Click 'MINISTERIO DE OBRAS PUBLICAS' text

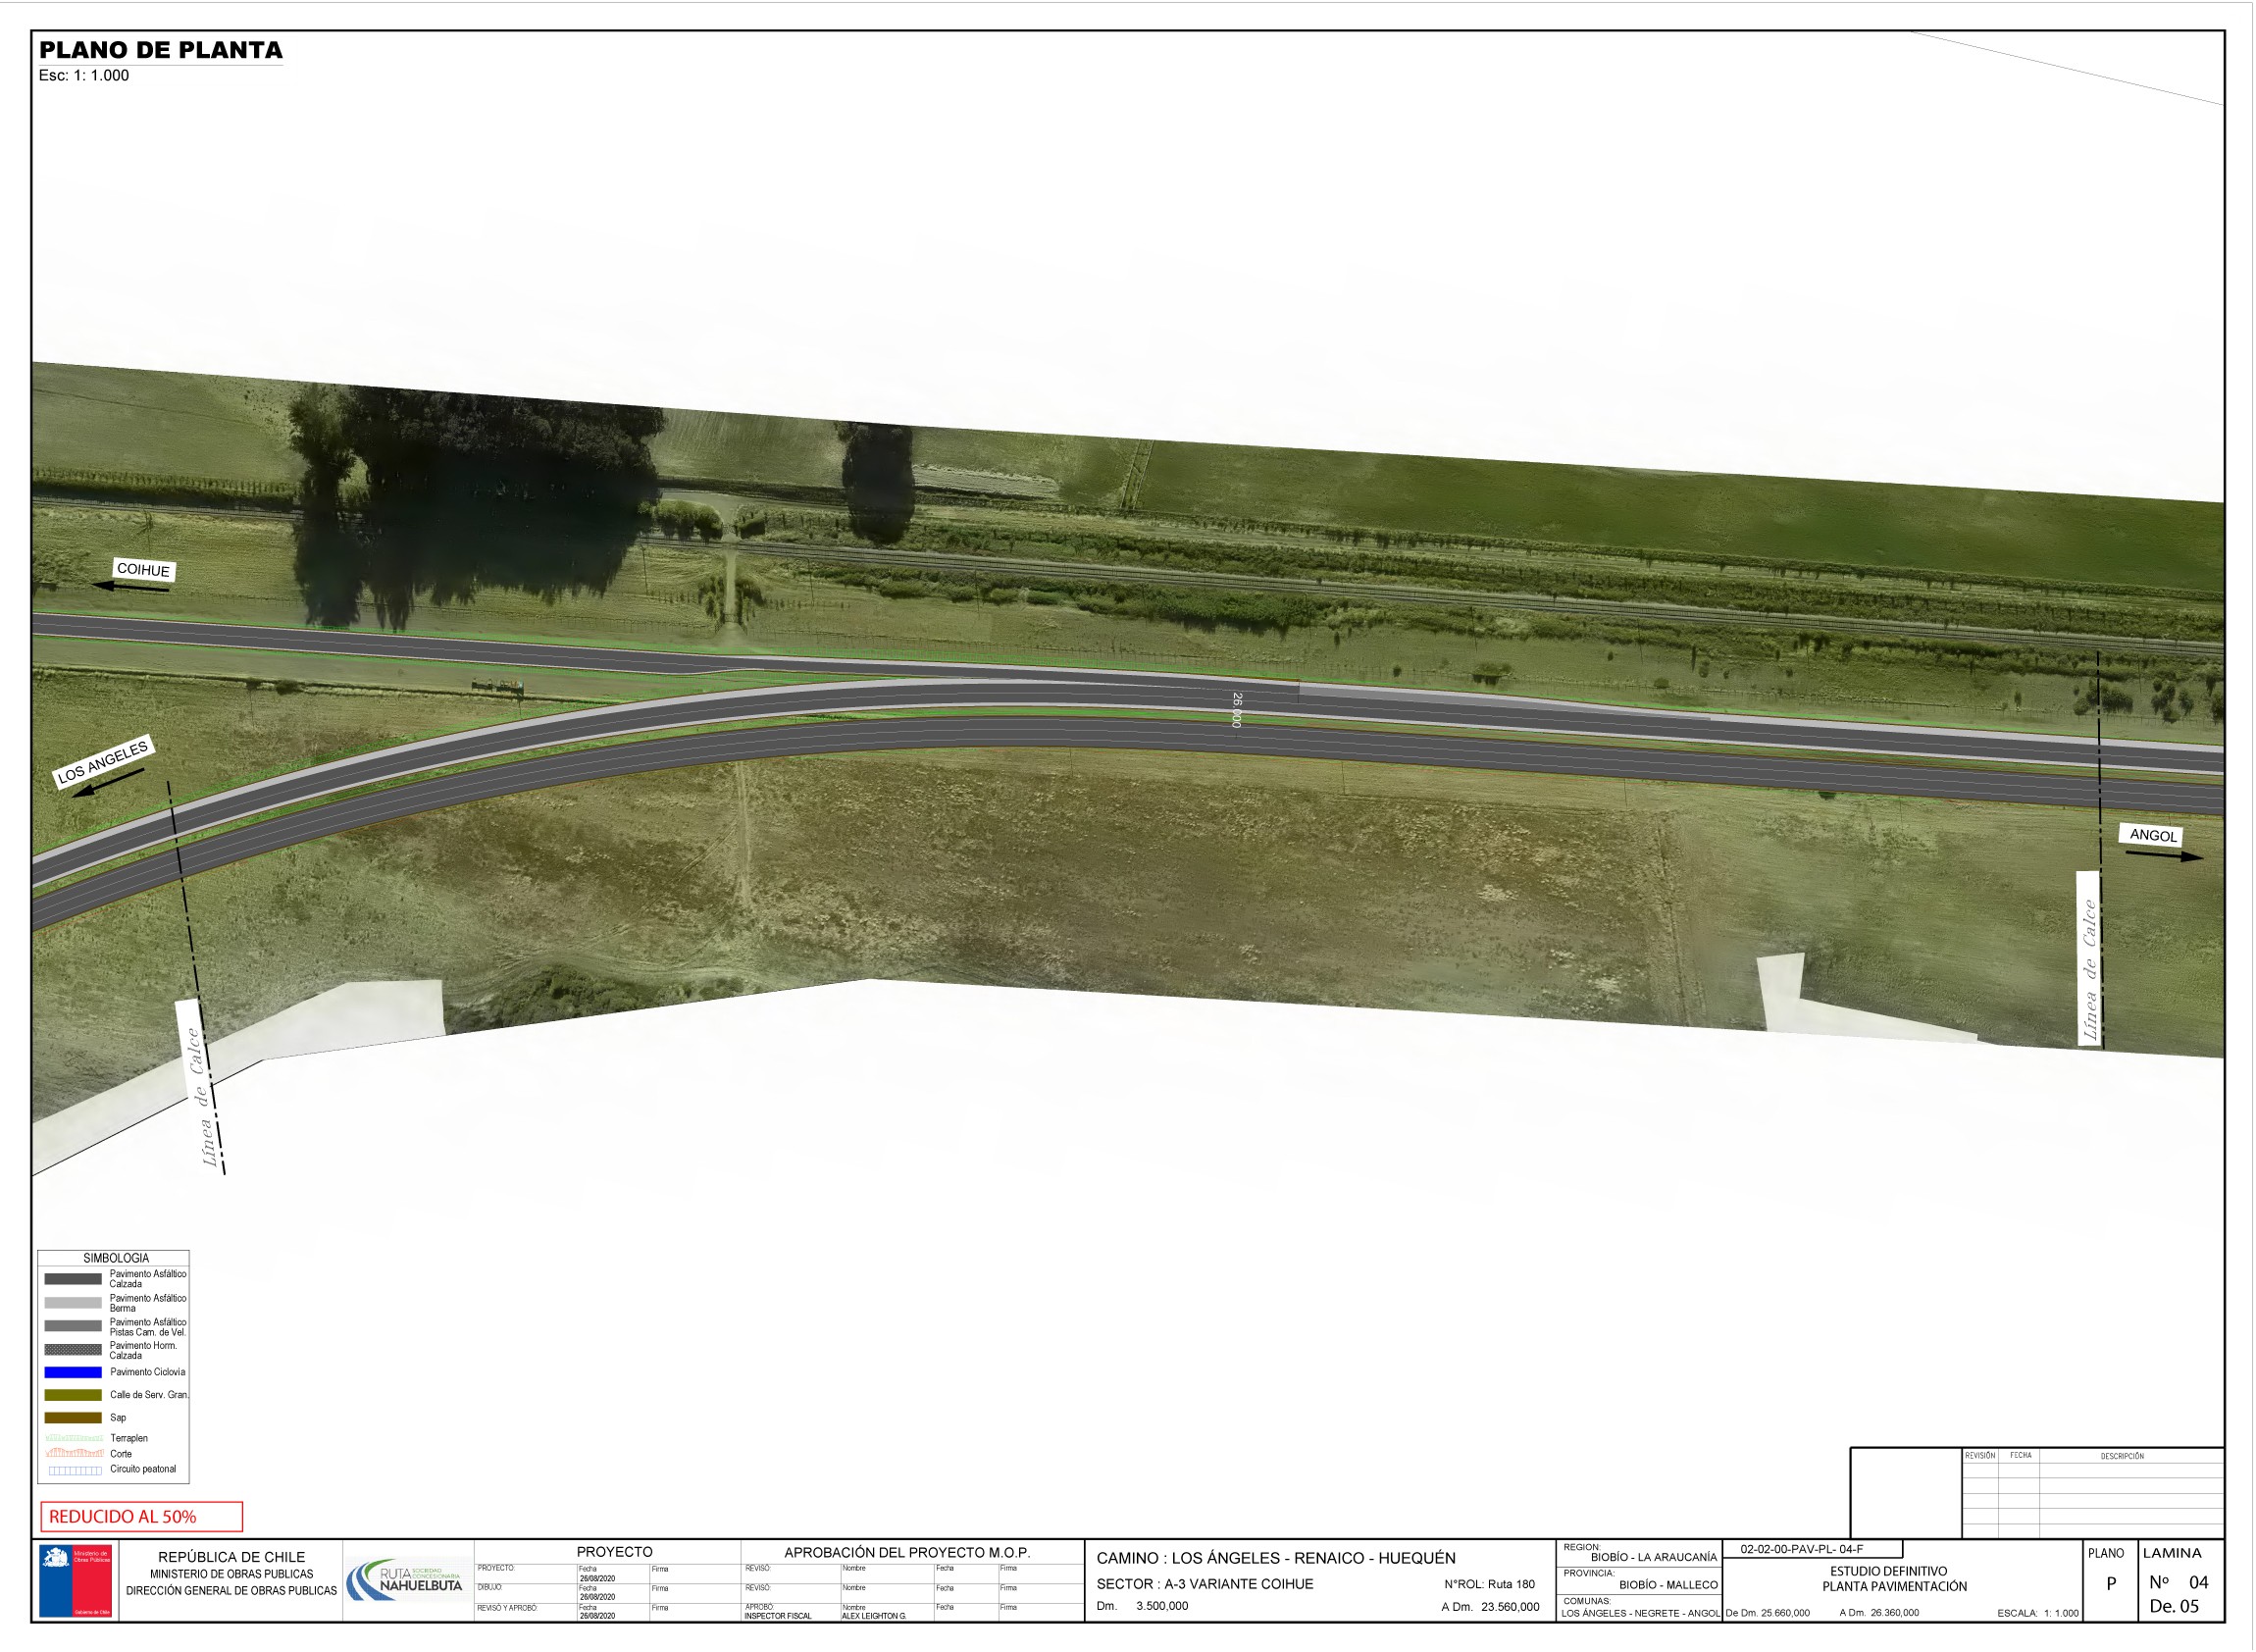tap(232, 1575)
